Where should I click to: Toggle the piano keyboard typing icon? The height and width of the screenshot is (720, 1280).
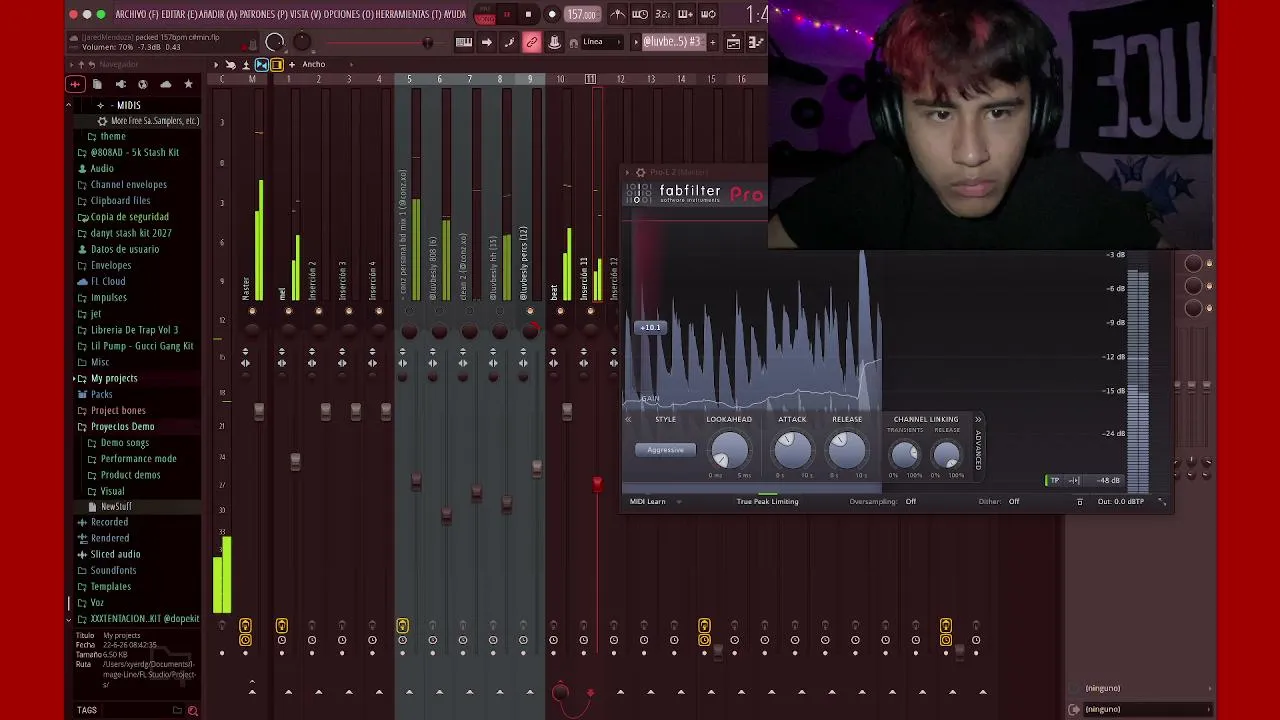point(464,42)
